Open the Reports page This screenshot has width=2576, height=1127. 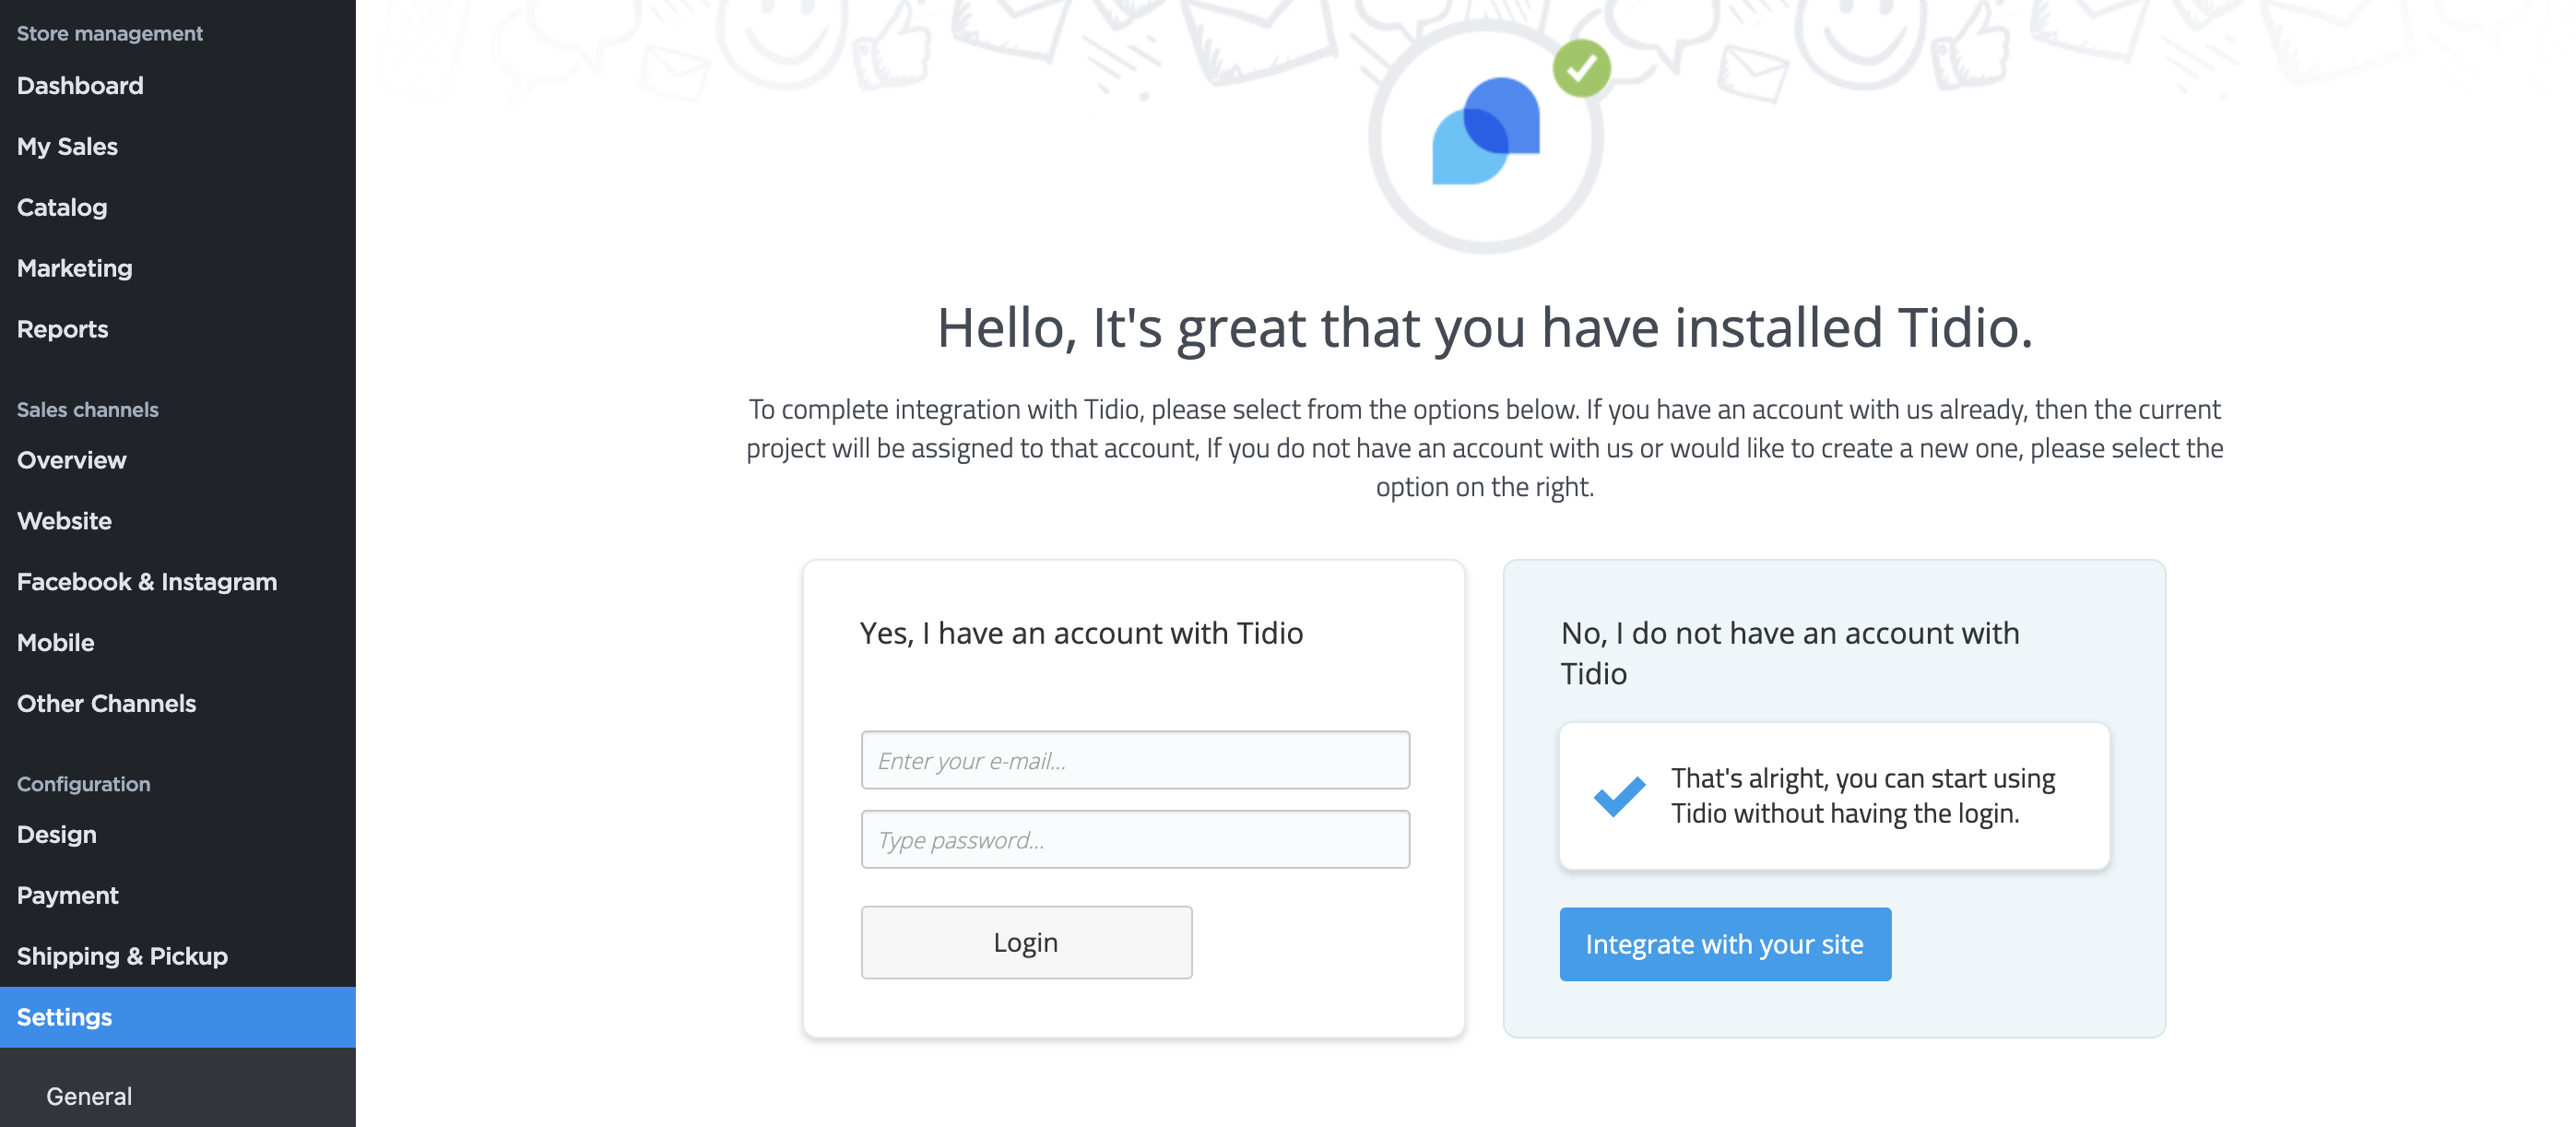tap(62, 328)
